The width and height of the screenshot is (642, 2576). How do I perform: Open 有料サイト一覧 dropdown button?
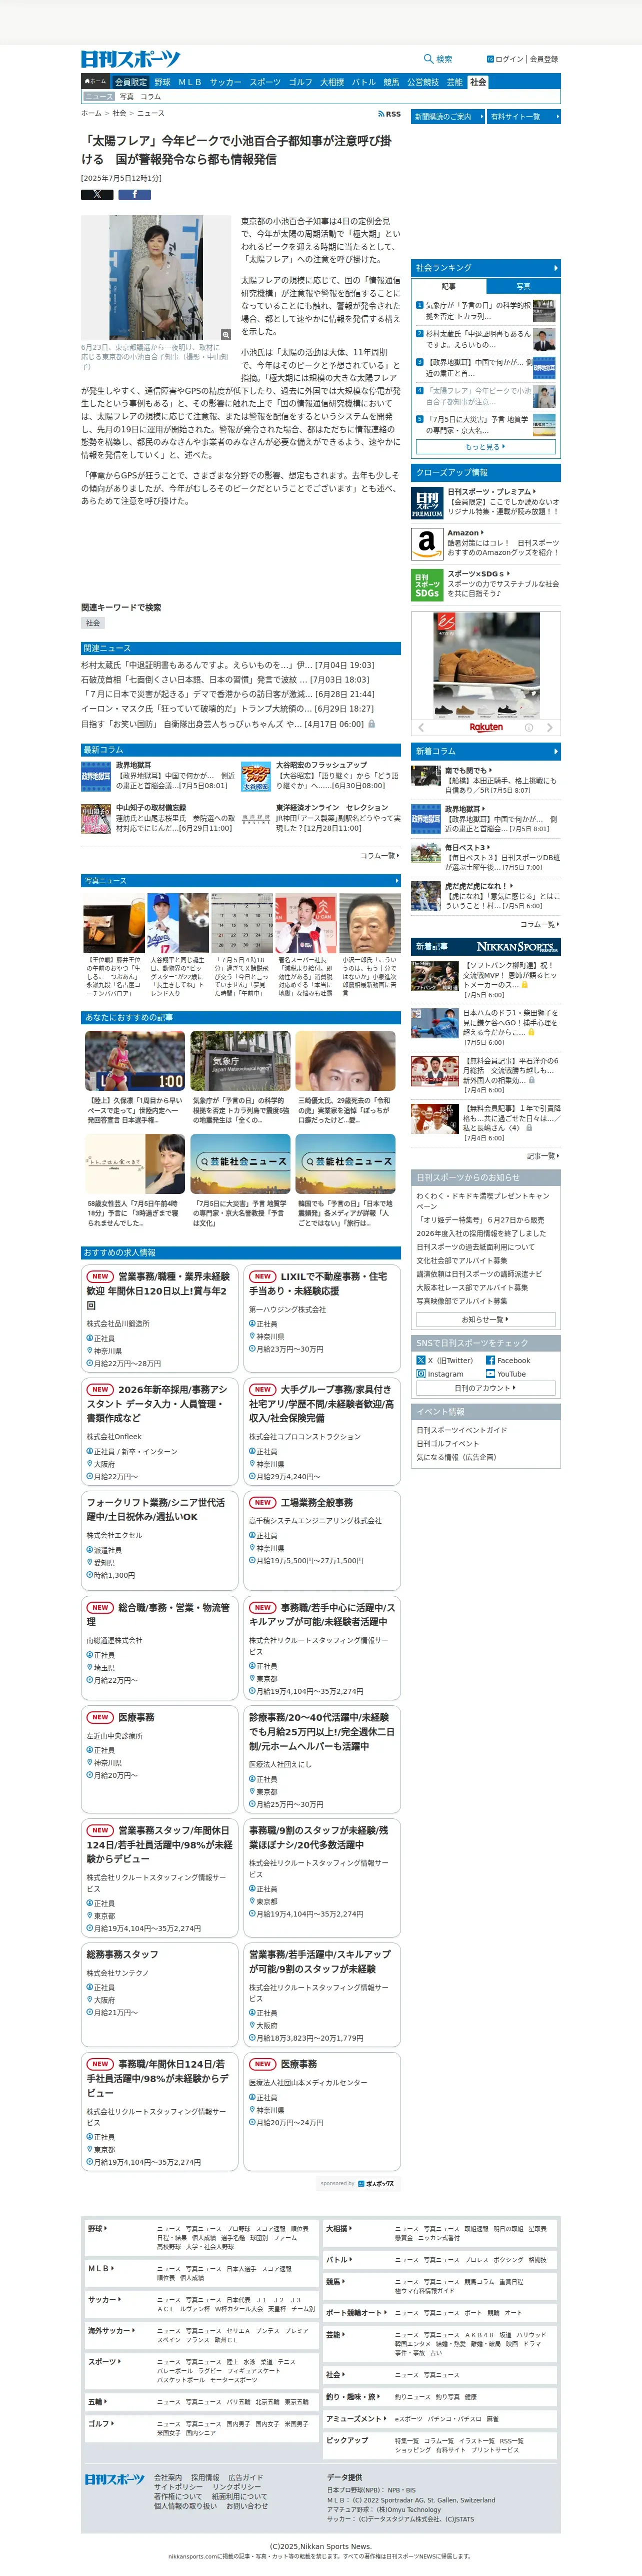click(524, 117)
